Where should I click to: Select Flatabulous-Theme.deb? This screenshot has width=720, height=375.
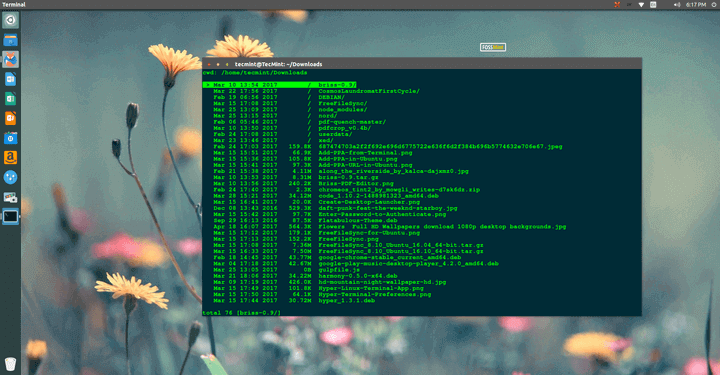[x=305, y=220]
